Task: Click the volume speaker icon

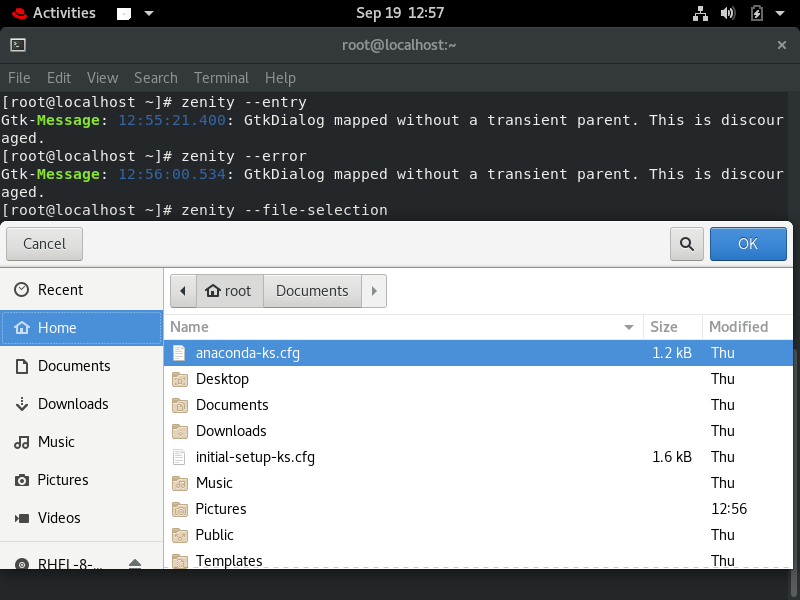Action: 728,13
